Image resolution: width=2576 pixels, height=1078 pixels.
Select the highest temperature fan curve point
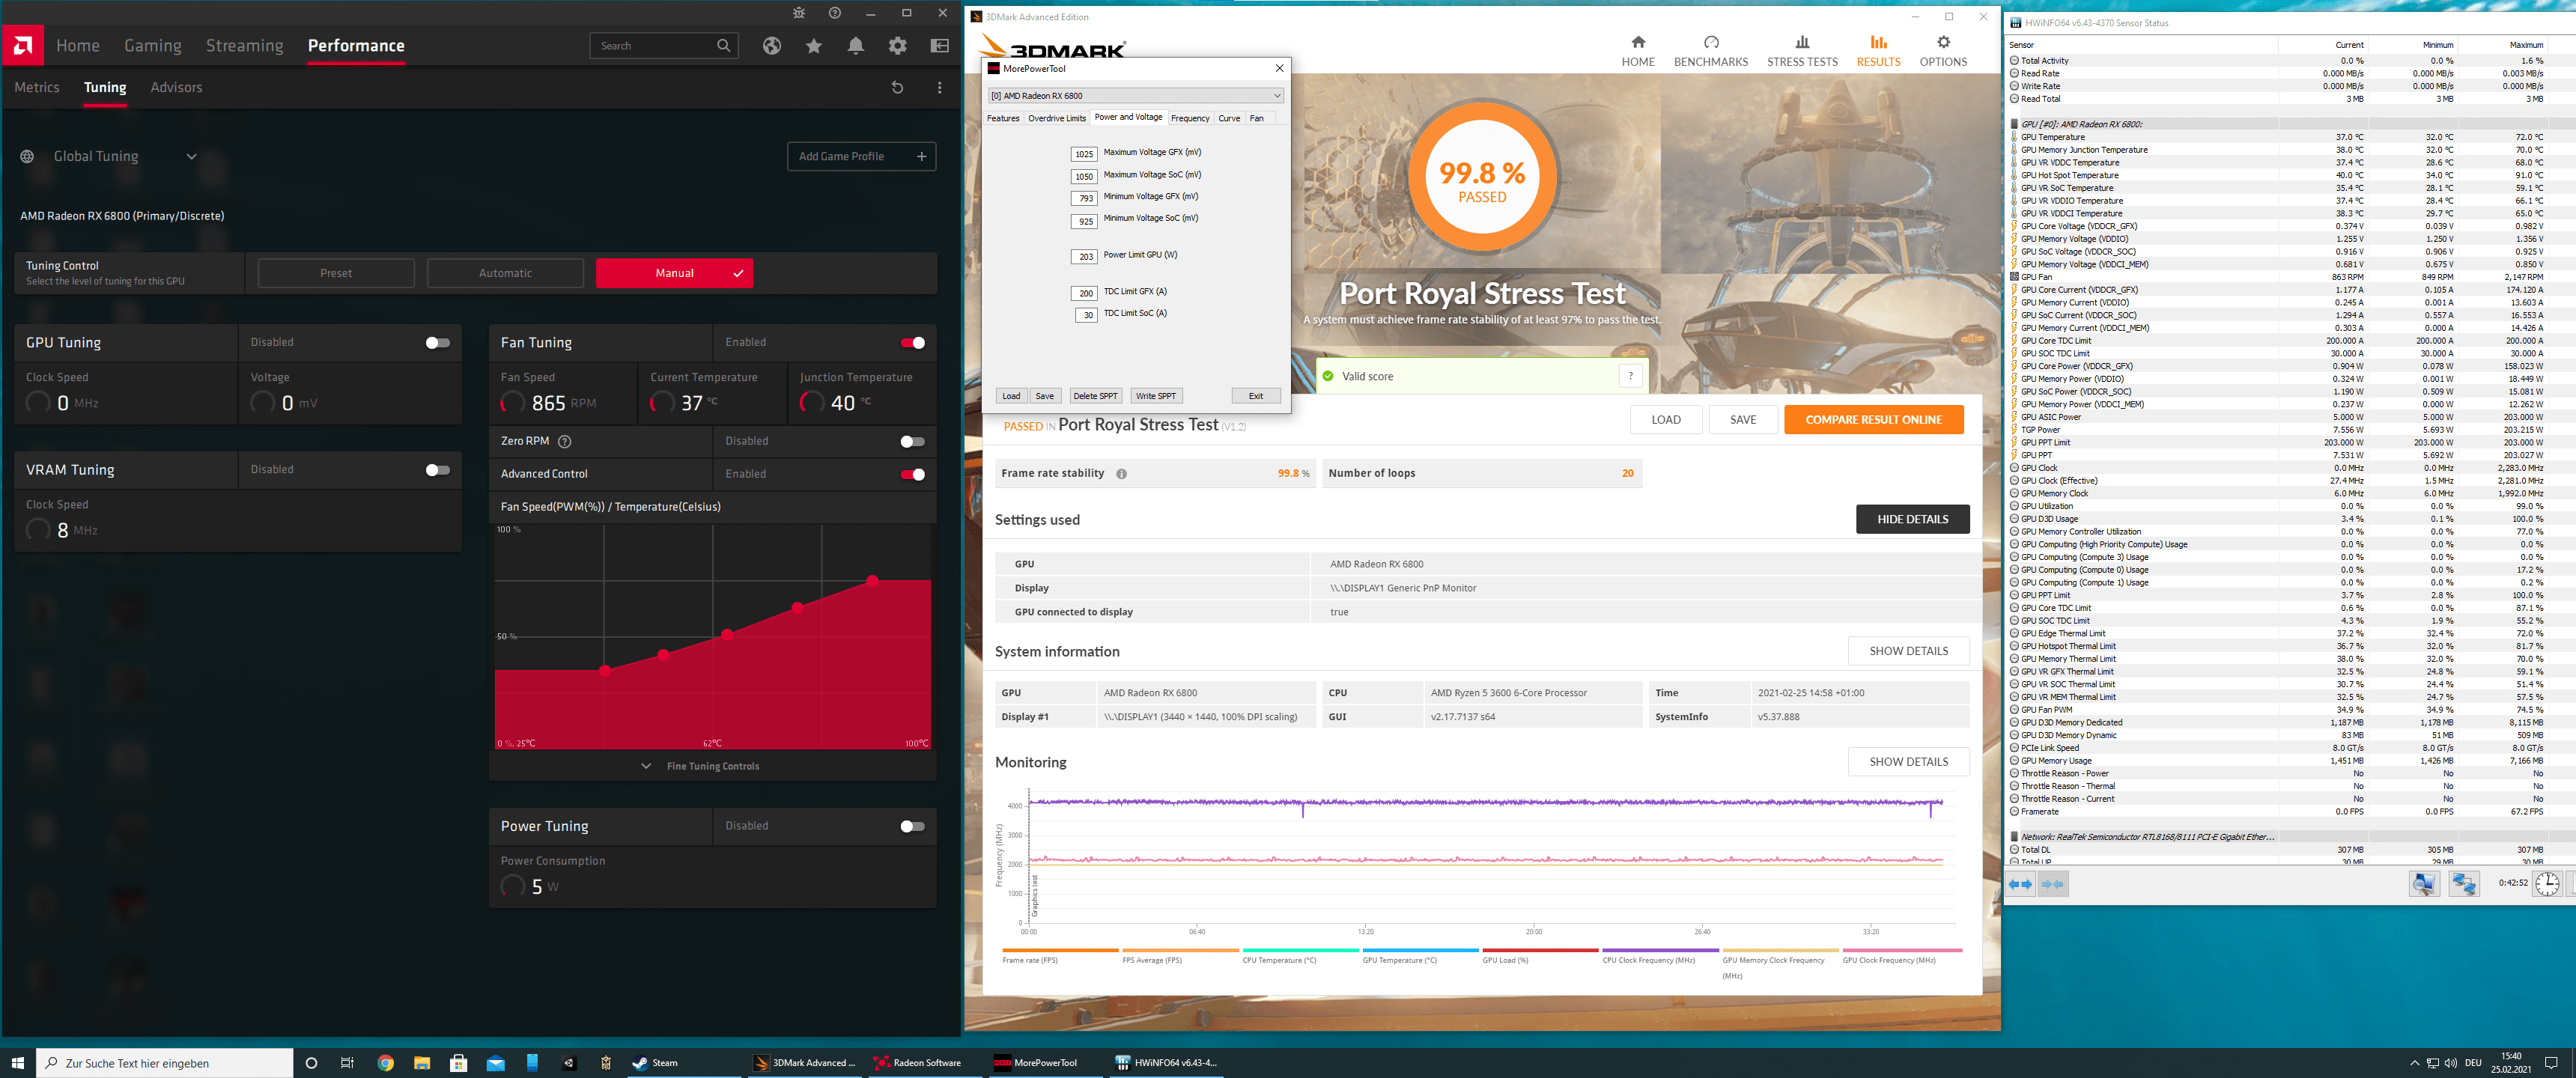pyautogui.click(x=872, y=581)
